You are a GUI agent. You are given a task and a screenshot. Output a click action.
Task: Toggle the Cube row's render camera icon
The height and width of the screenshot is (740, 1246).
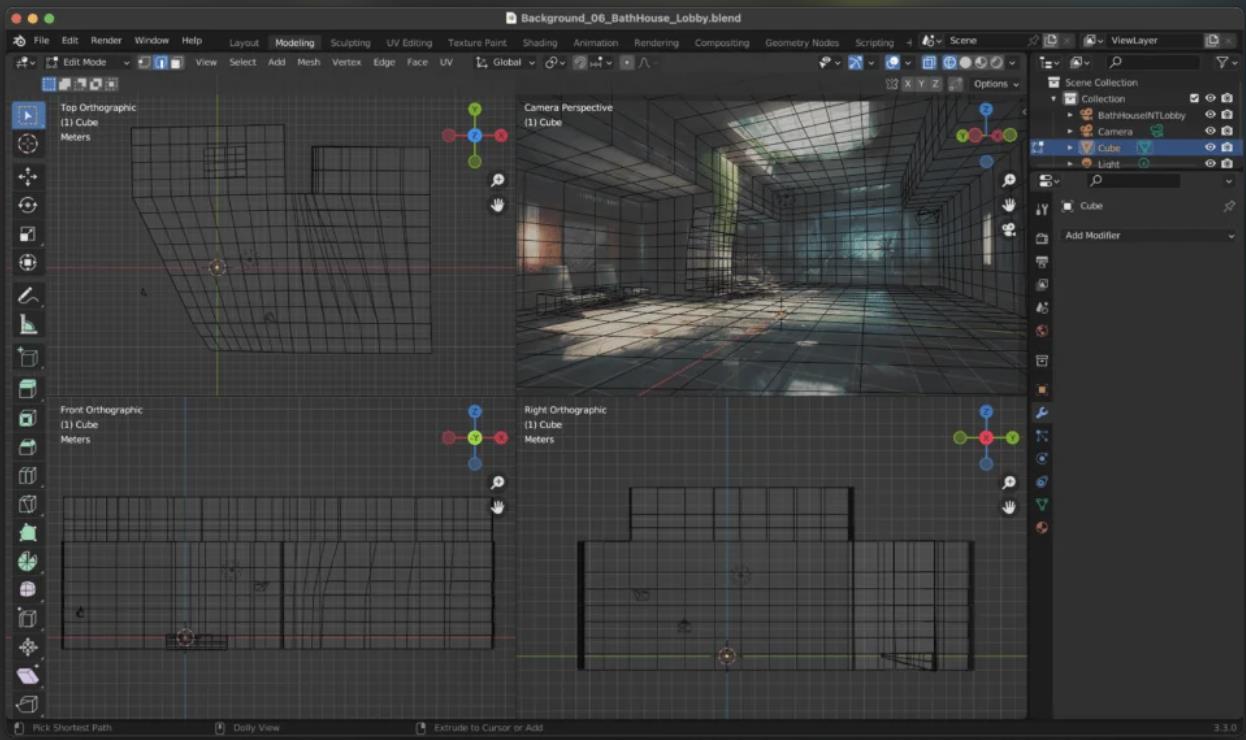pyautogui.click(x=1227, y=148)
